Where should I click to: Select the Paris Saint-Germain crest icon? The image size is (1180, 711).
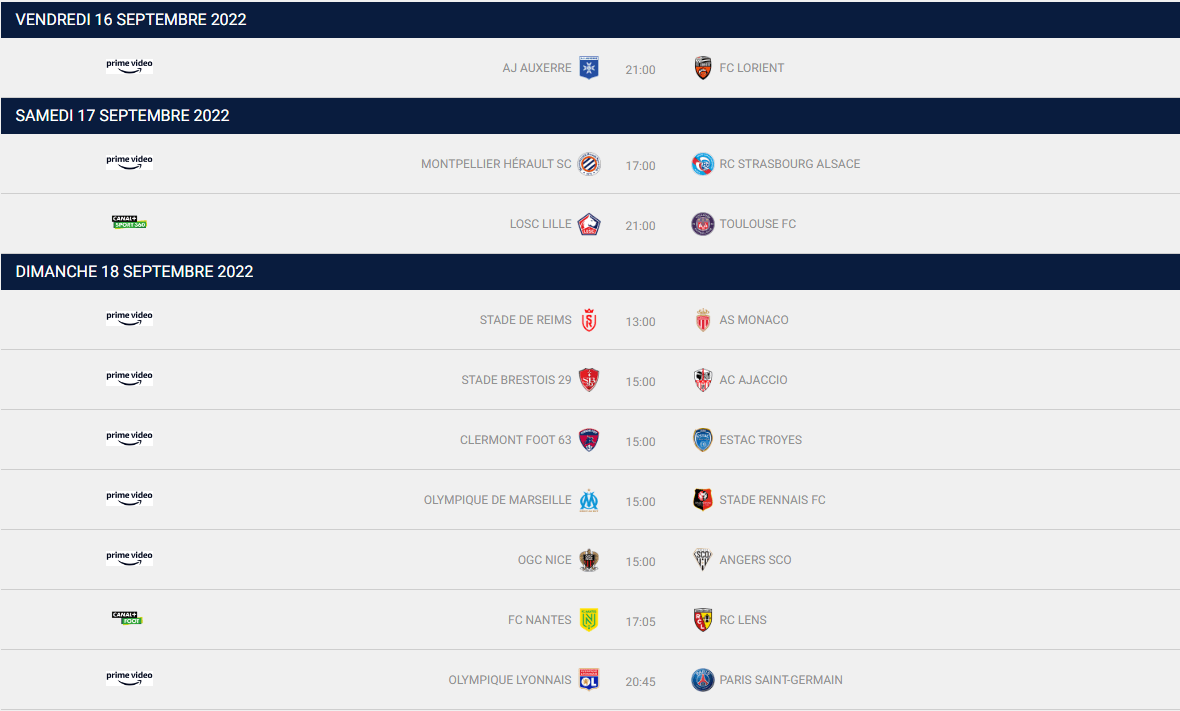703,680
